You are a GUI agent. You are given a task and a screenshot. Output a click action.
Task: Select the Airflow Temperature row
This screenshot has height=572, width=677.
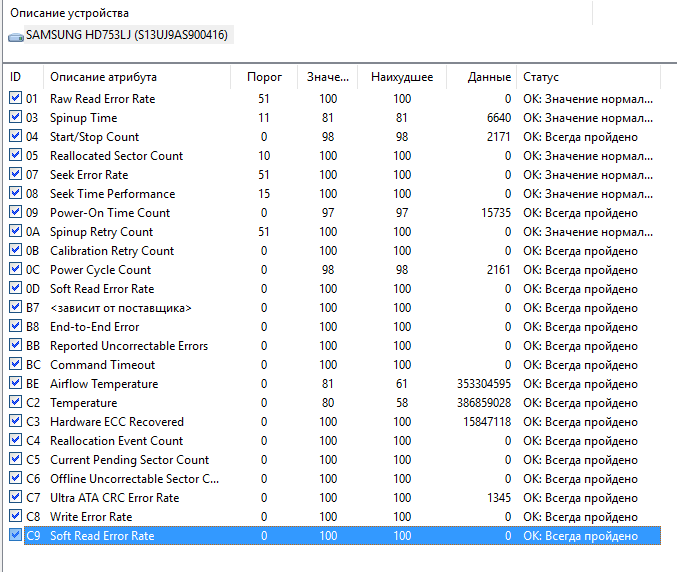(342, 384)
